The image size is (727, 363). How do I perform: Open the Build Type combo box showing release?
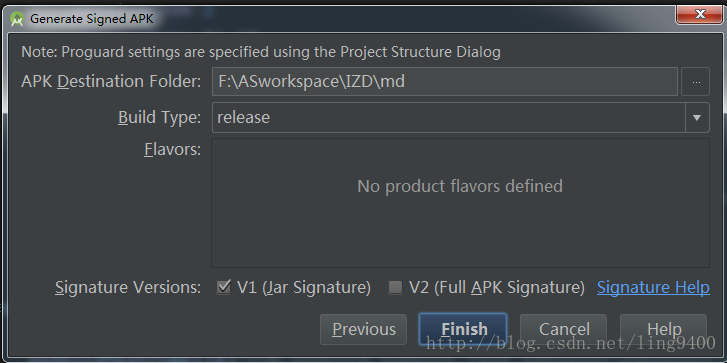click(460, 117)
